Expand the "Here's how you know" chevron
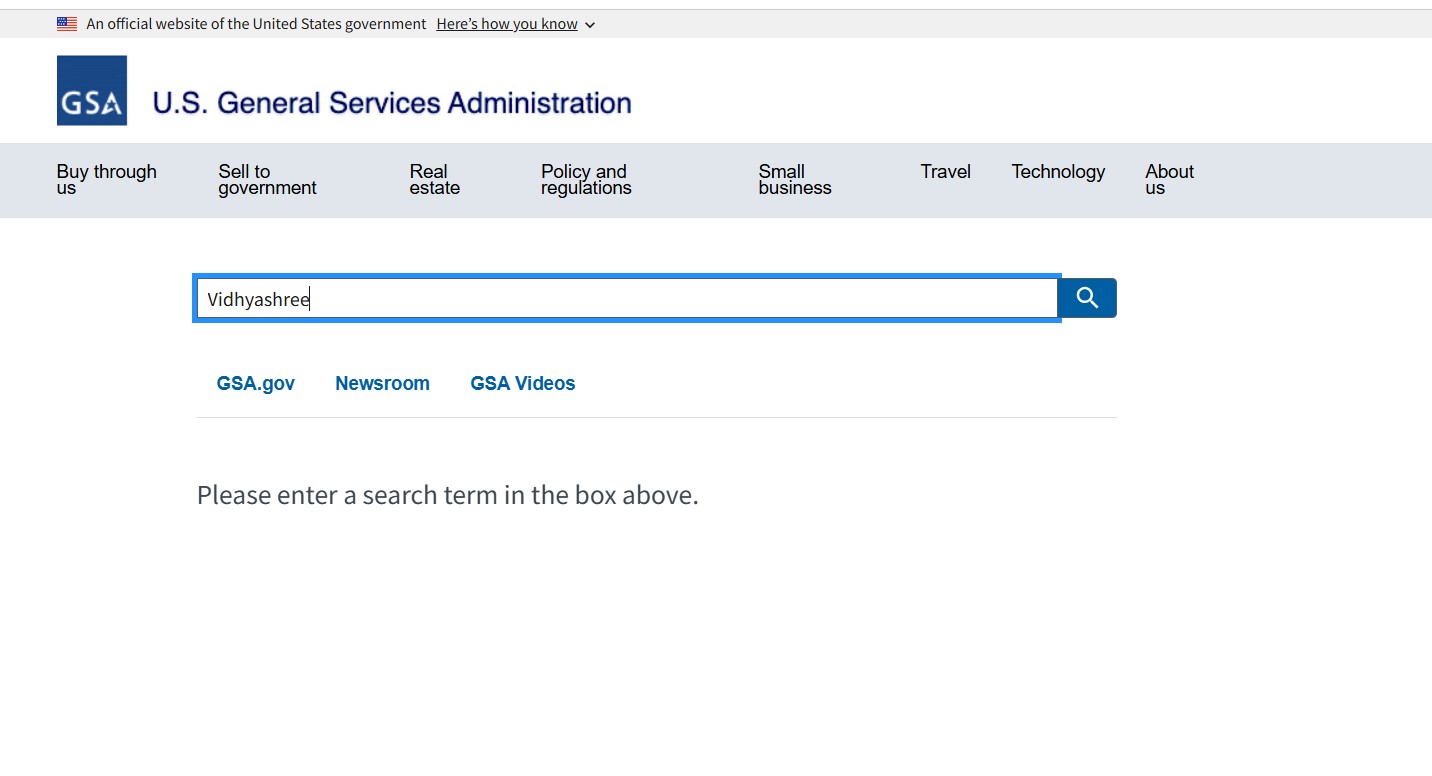 [590, 25]
